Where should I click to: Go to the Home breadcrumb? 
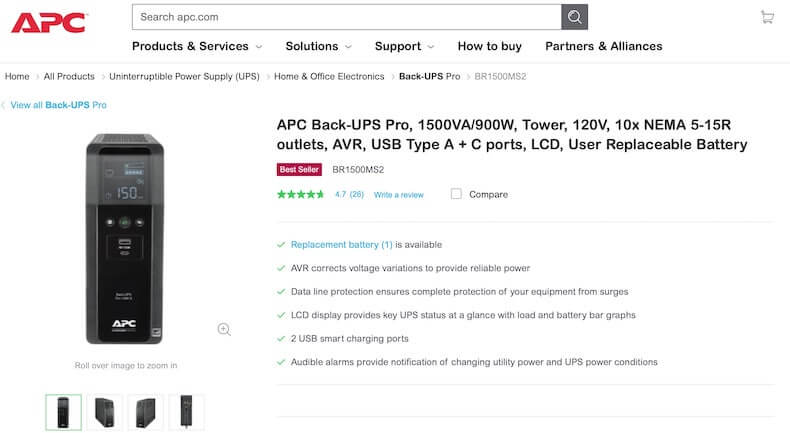pos(17,76)
